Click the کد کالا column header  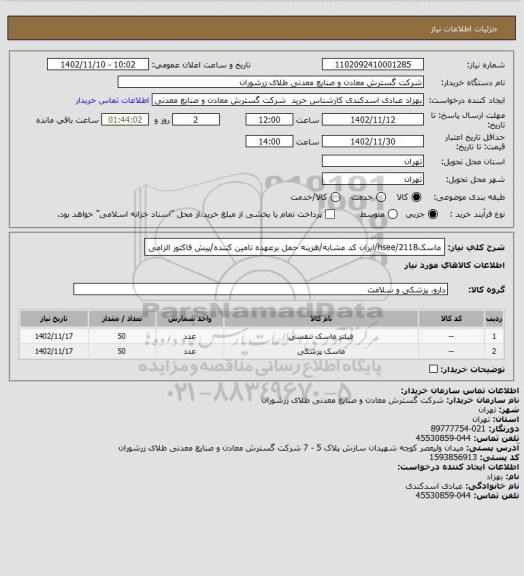[451, 319]
